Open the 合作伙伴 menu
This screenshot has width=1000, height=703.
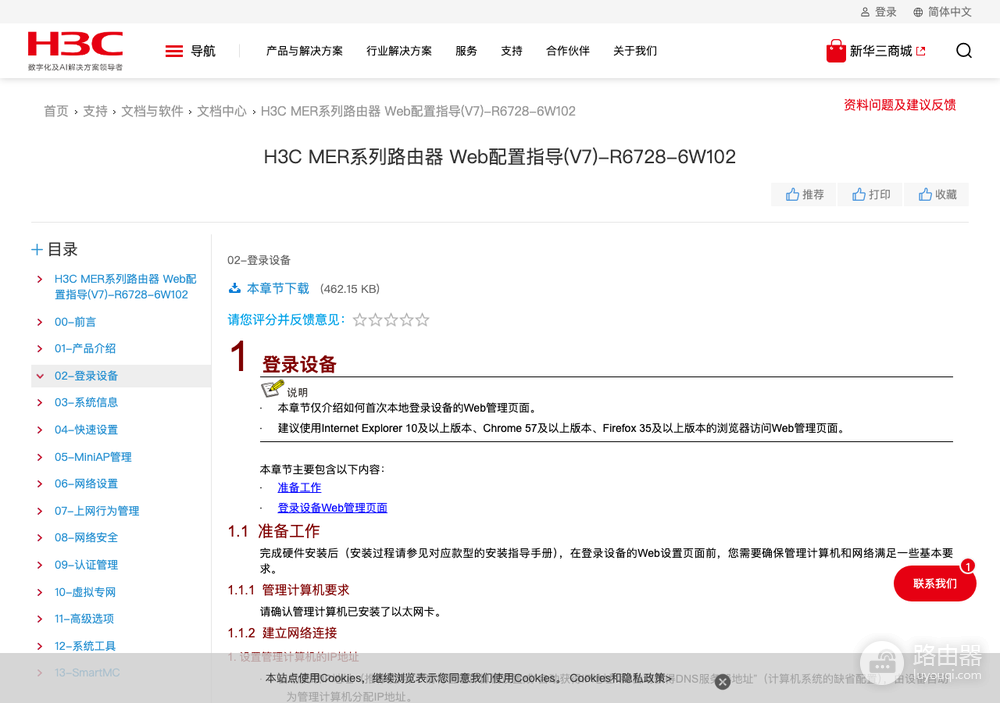coord(568,51)
